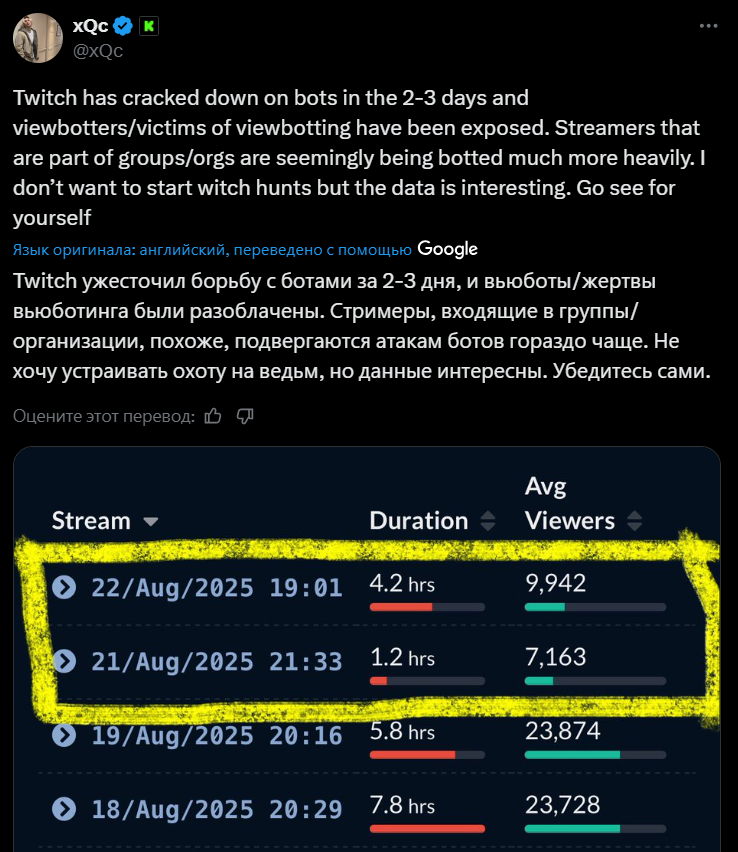
Task: Open the three-dots more options menu
Action: (x=708, y=26)
